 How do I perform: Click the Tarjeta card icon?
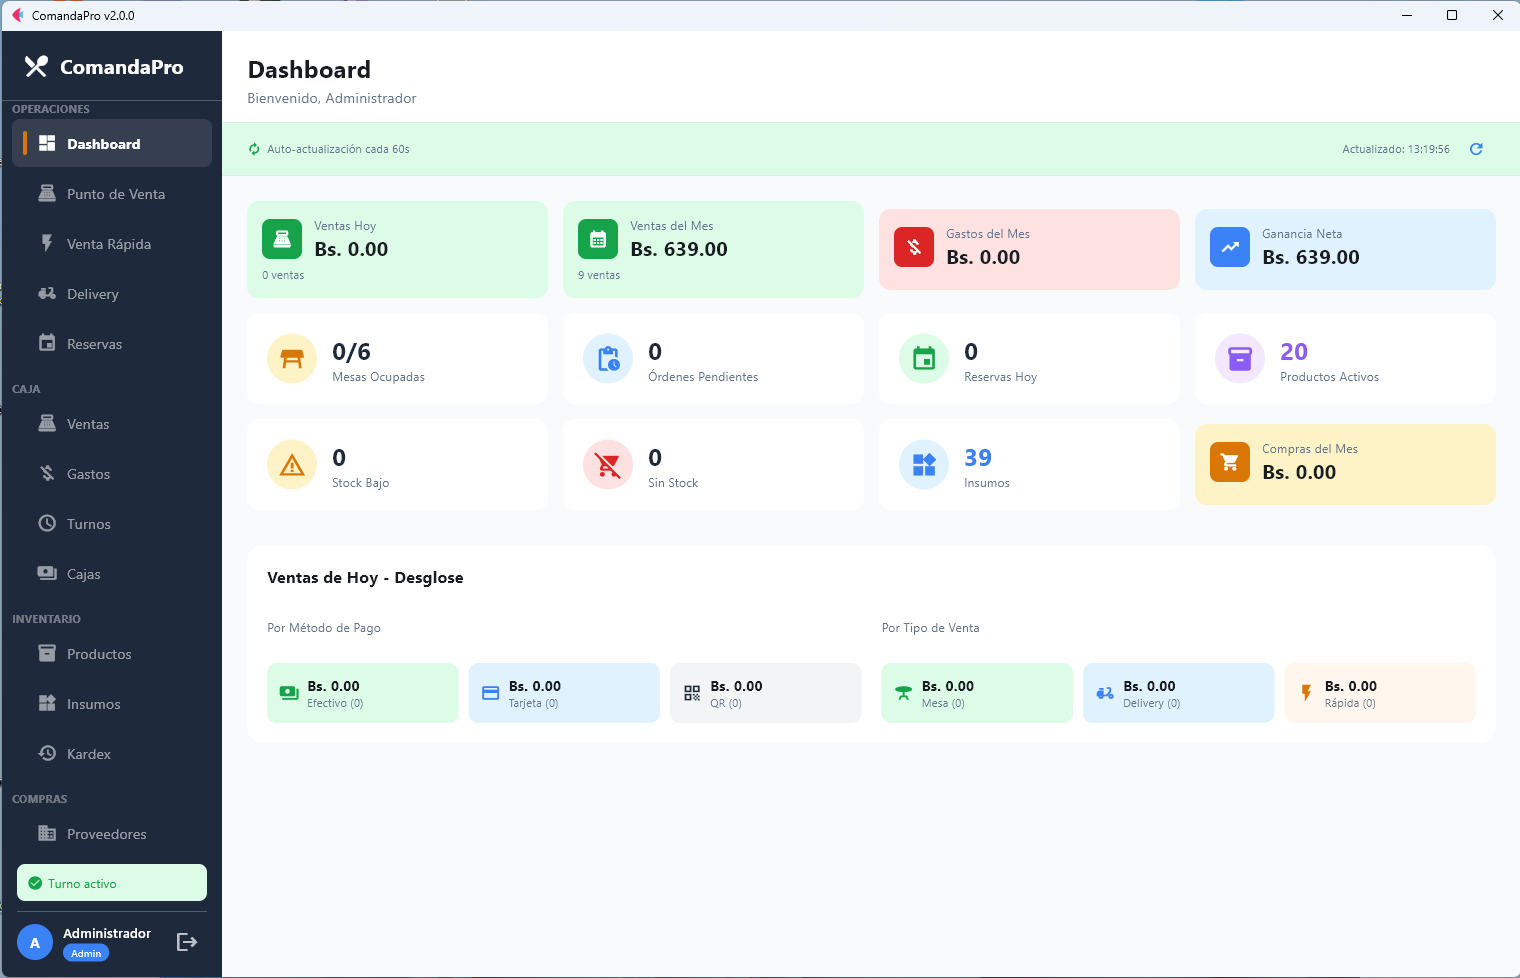tap(490, 693)
